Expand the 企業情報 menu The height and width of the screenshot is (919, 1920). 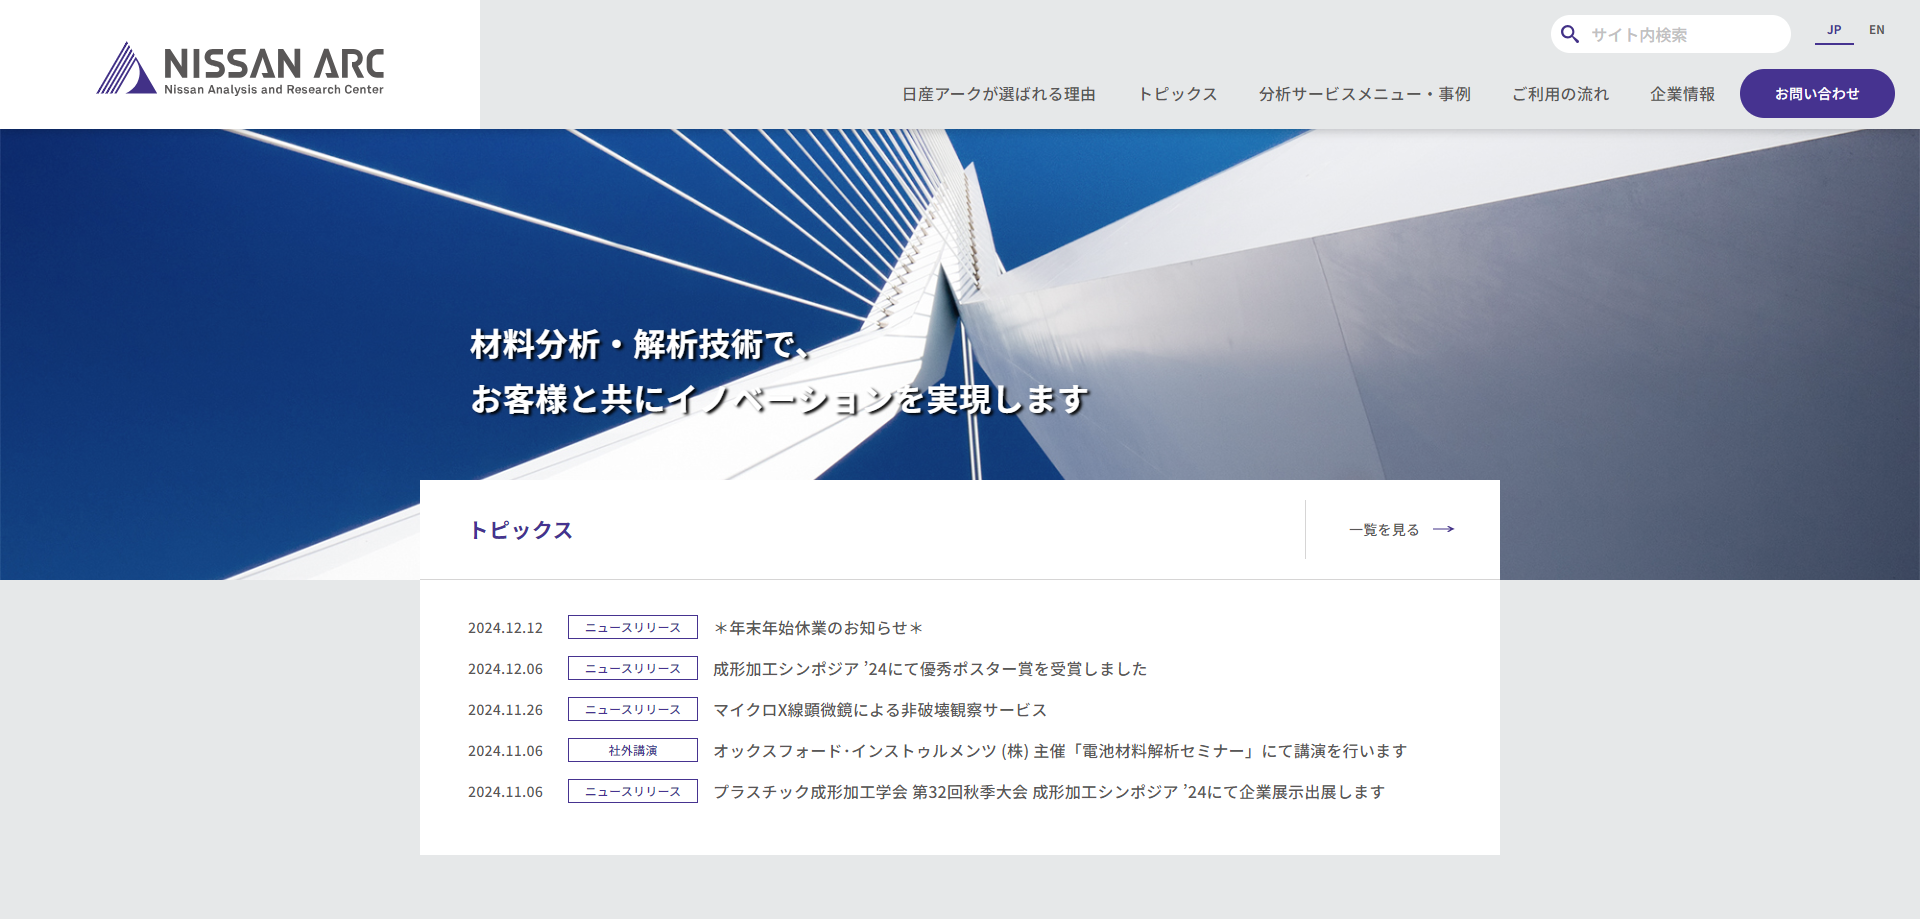point(1682,94)
